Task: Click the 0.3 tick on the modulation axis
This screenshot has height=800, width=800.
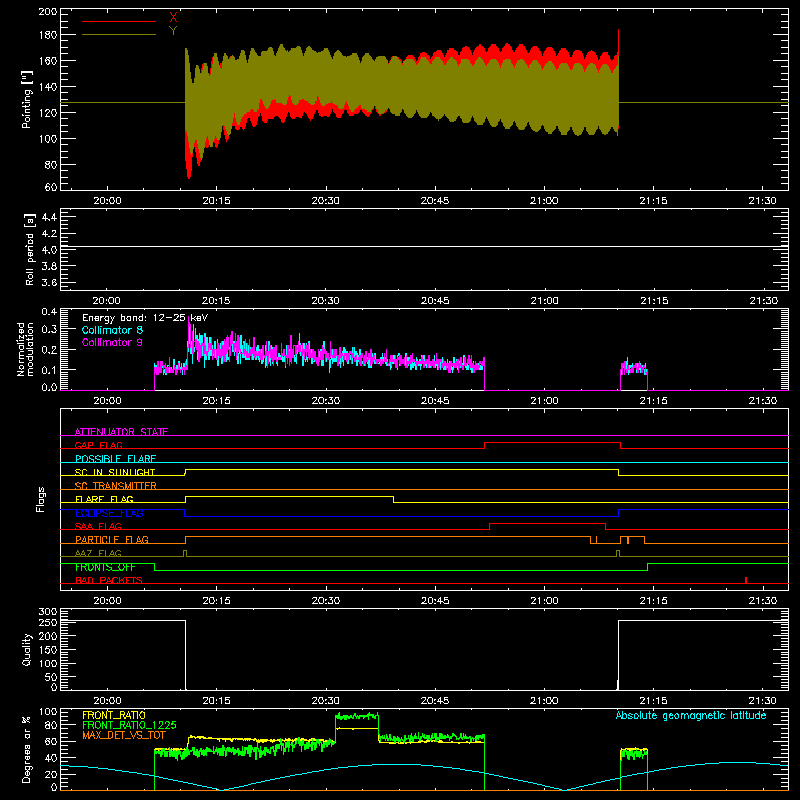Action: tap(49, 329)
